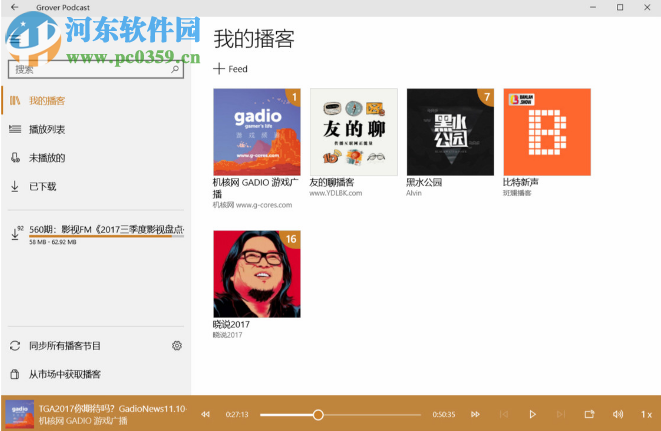This screenshot has width=661, height=431.
Task: Click the now-playing title TGA2017你期待吗
Action: tap(113, 409)
